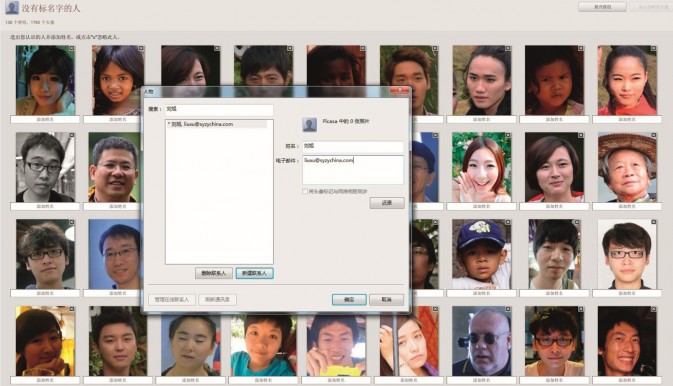The width and height of the screenshot is (673, 386).
Task: Click the ignore icon on the long-haired child's thumbnail in the first row
Action: pyautogui.click(x=141, y=49)
